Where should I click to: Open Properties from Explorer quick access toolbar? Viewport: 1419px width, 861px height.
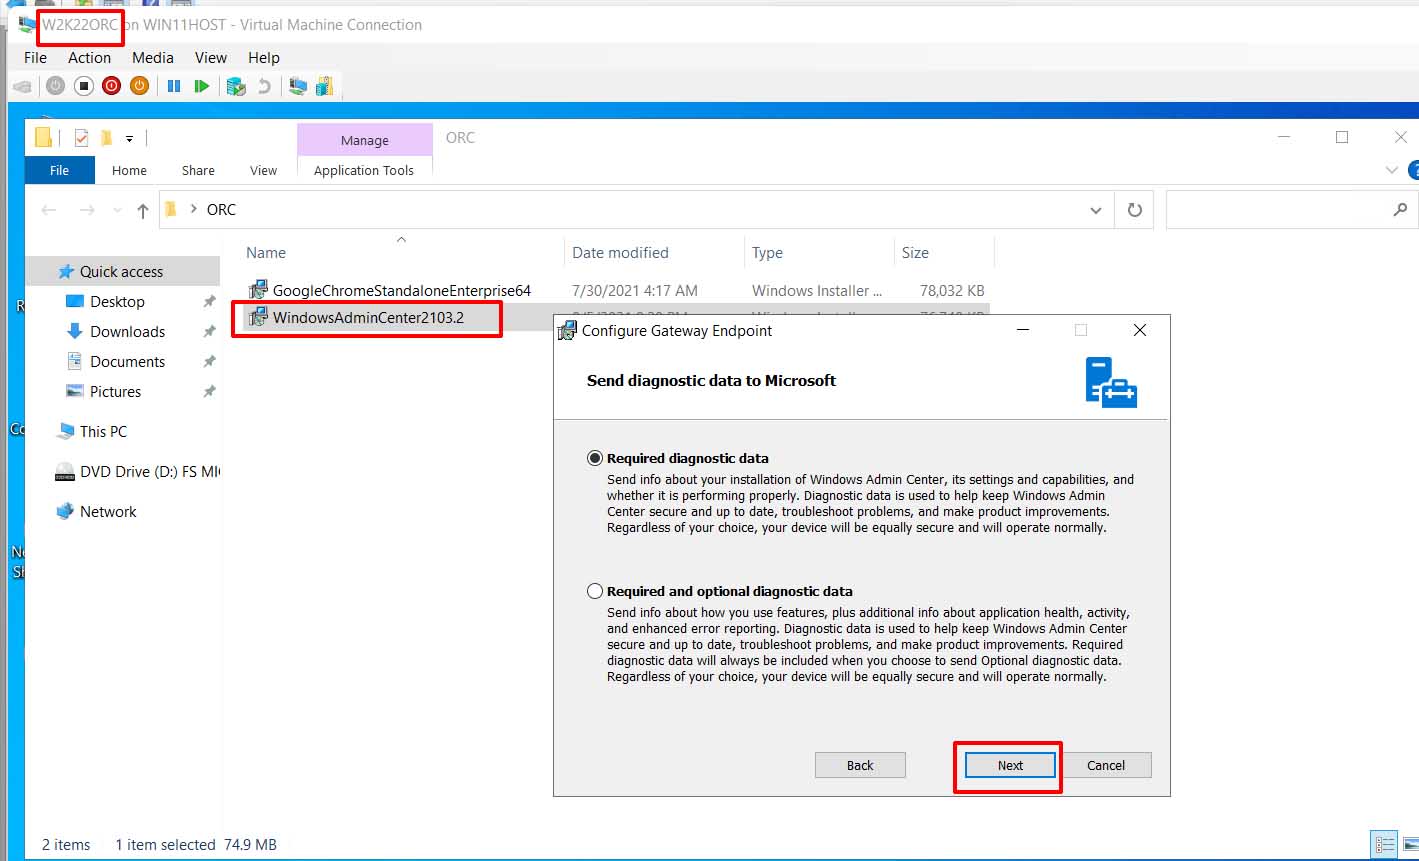(x=82, y=138)
